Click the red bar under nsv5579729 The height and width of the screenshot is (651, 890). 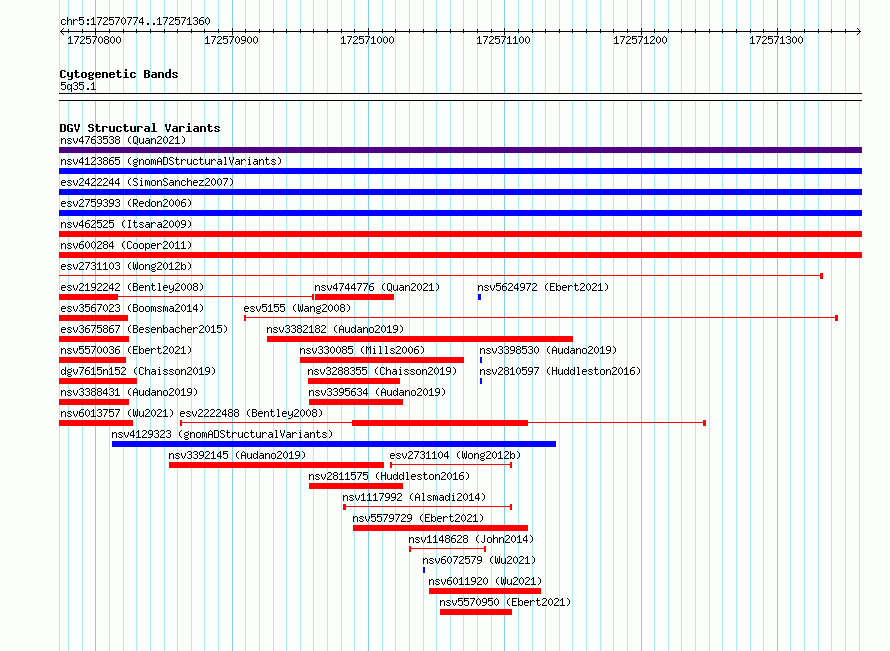coord(440,528)
